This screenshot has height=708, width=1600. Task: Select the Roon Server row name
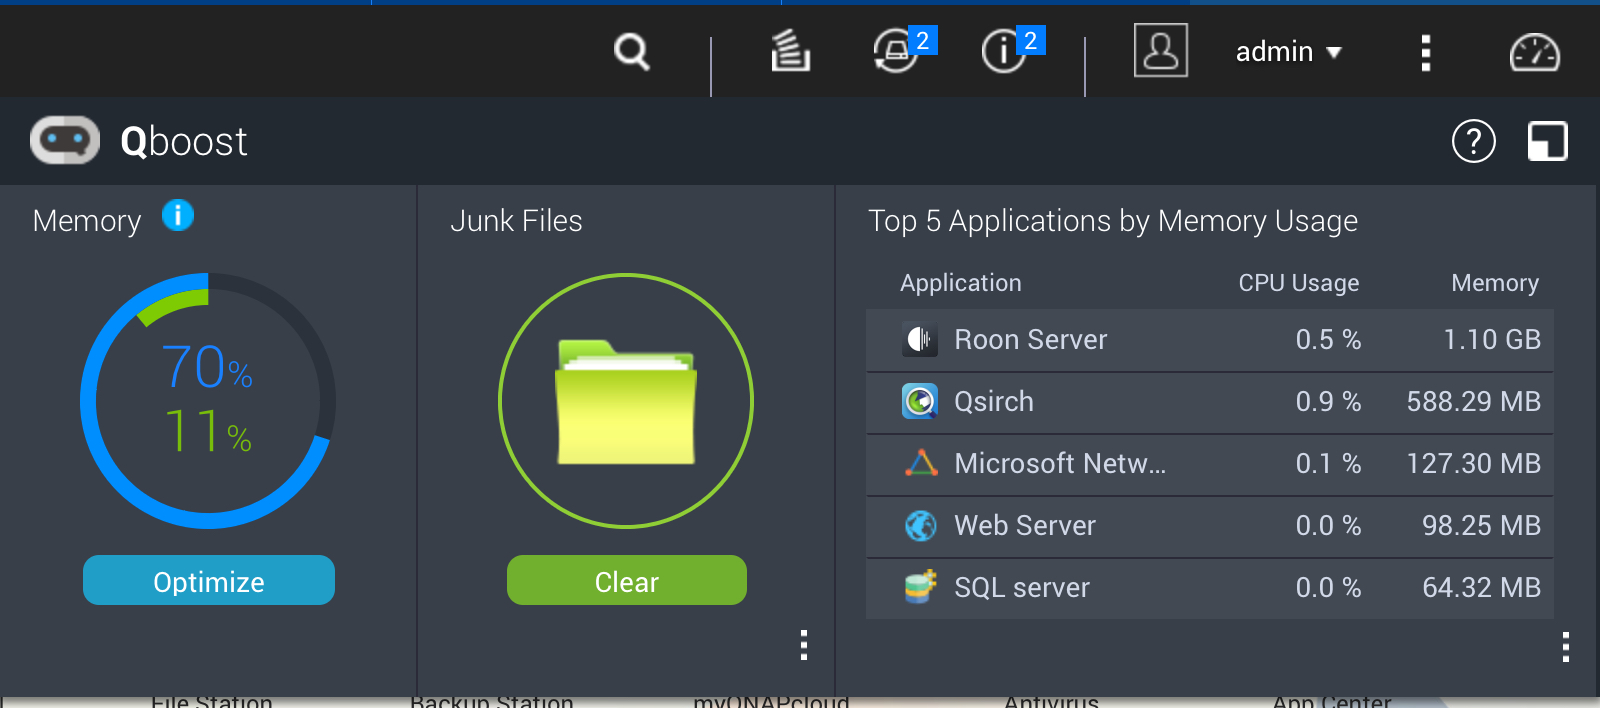click(1031, 340)
